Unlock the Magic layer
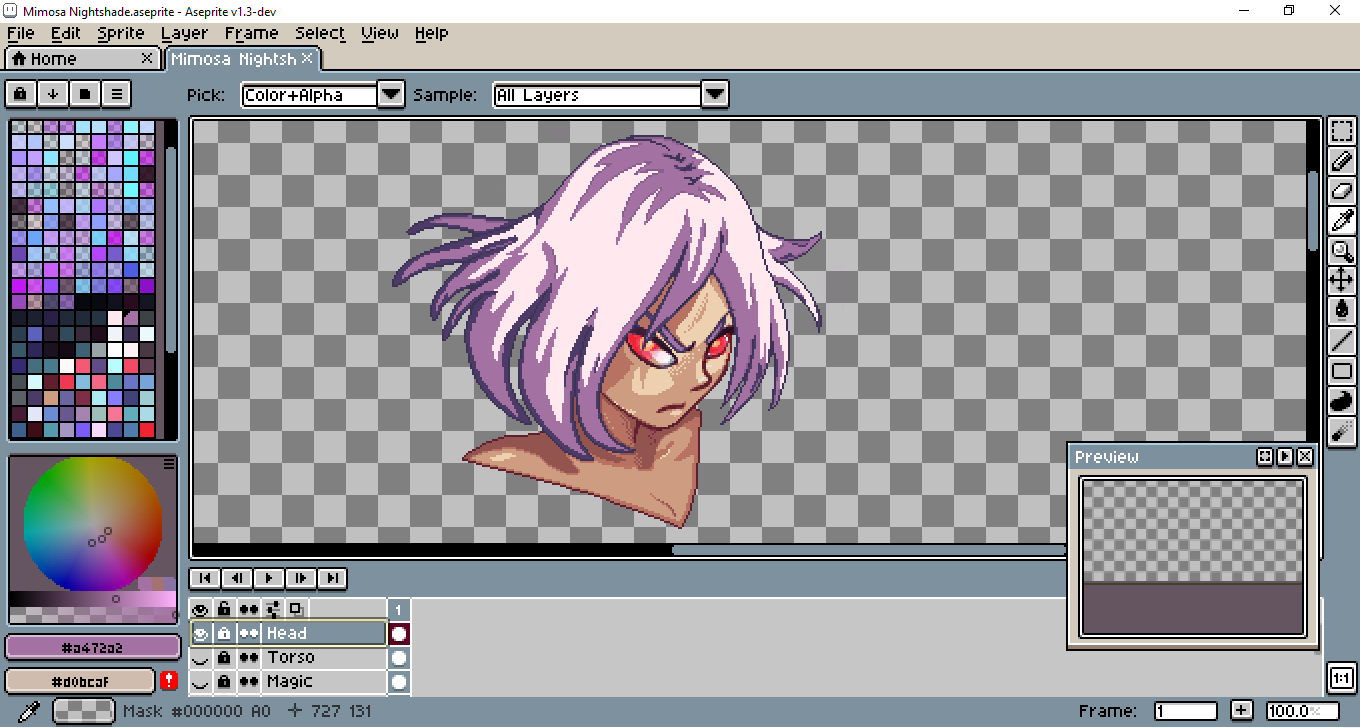 click(x=225, y=681)
